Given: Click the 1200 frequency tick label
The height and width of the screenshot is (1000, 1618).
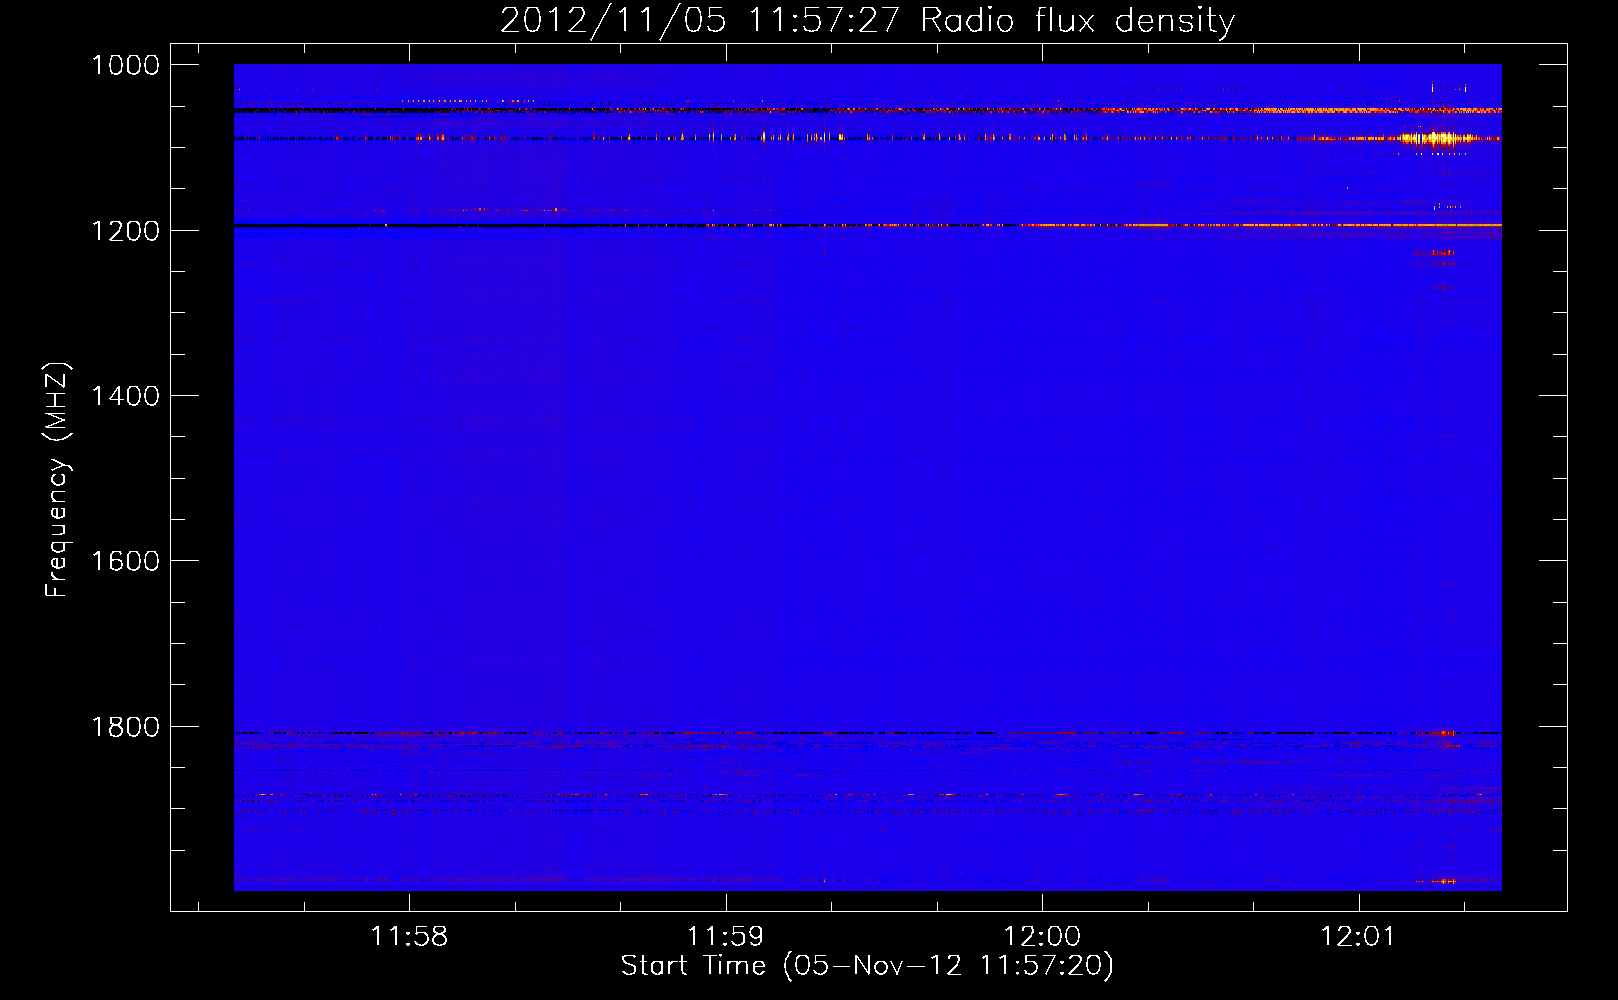Looking at the screenshot, I should (125, 231).
